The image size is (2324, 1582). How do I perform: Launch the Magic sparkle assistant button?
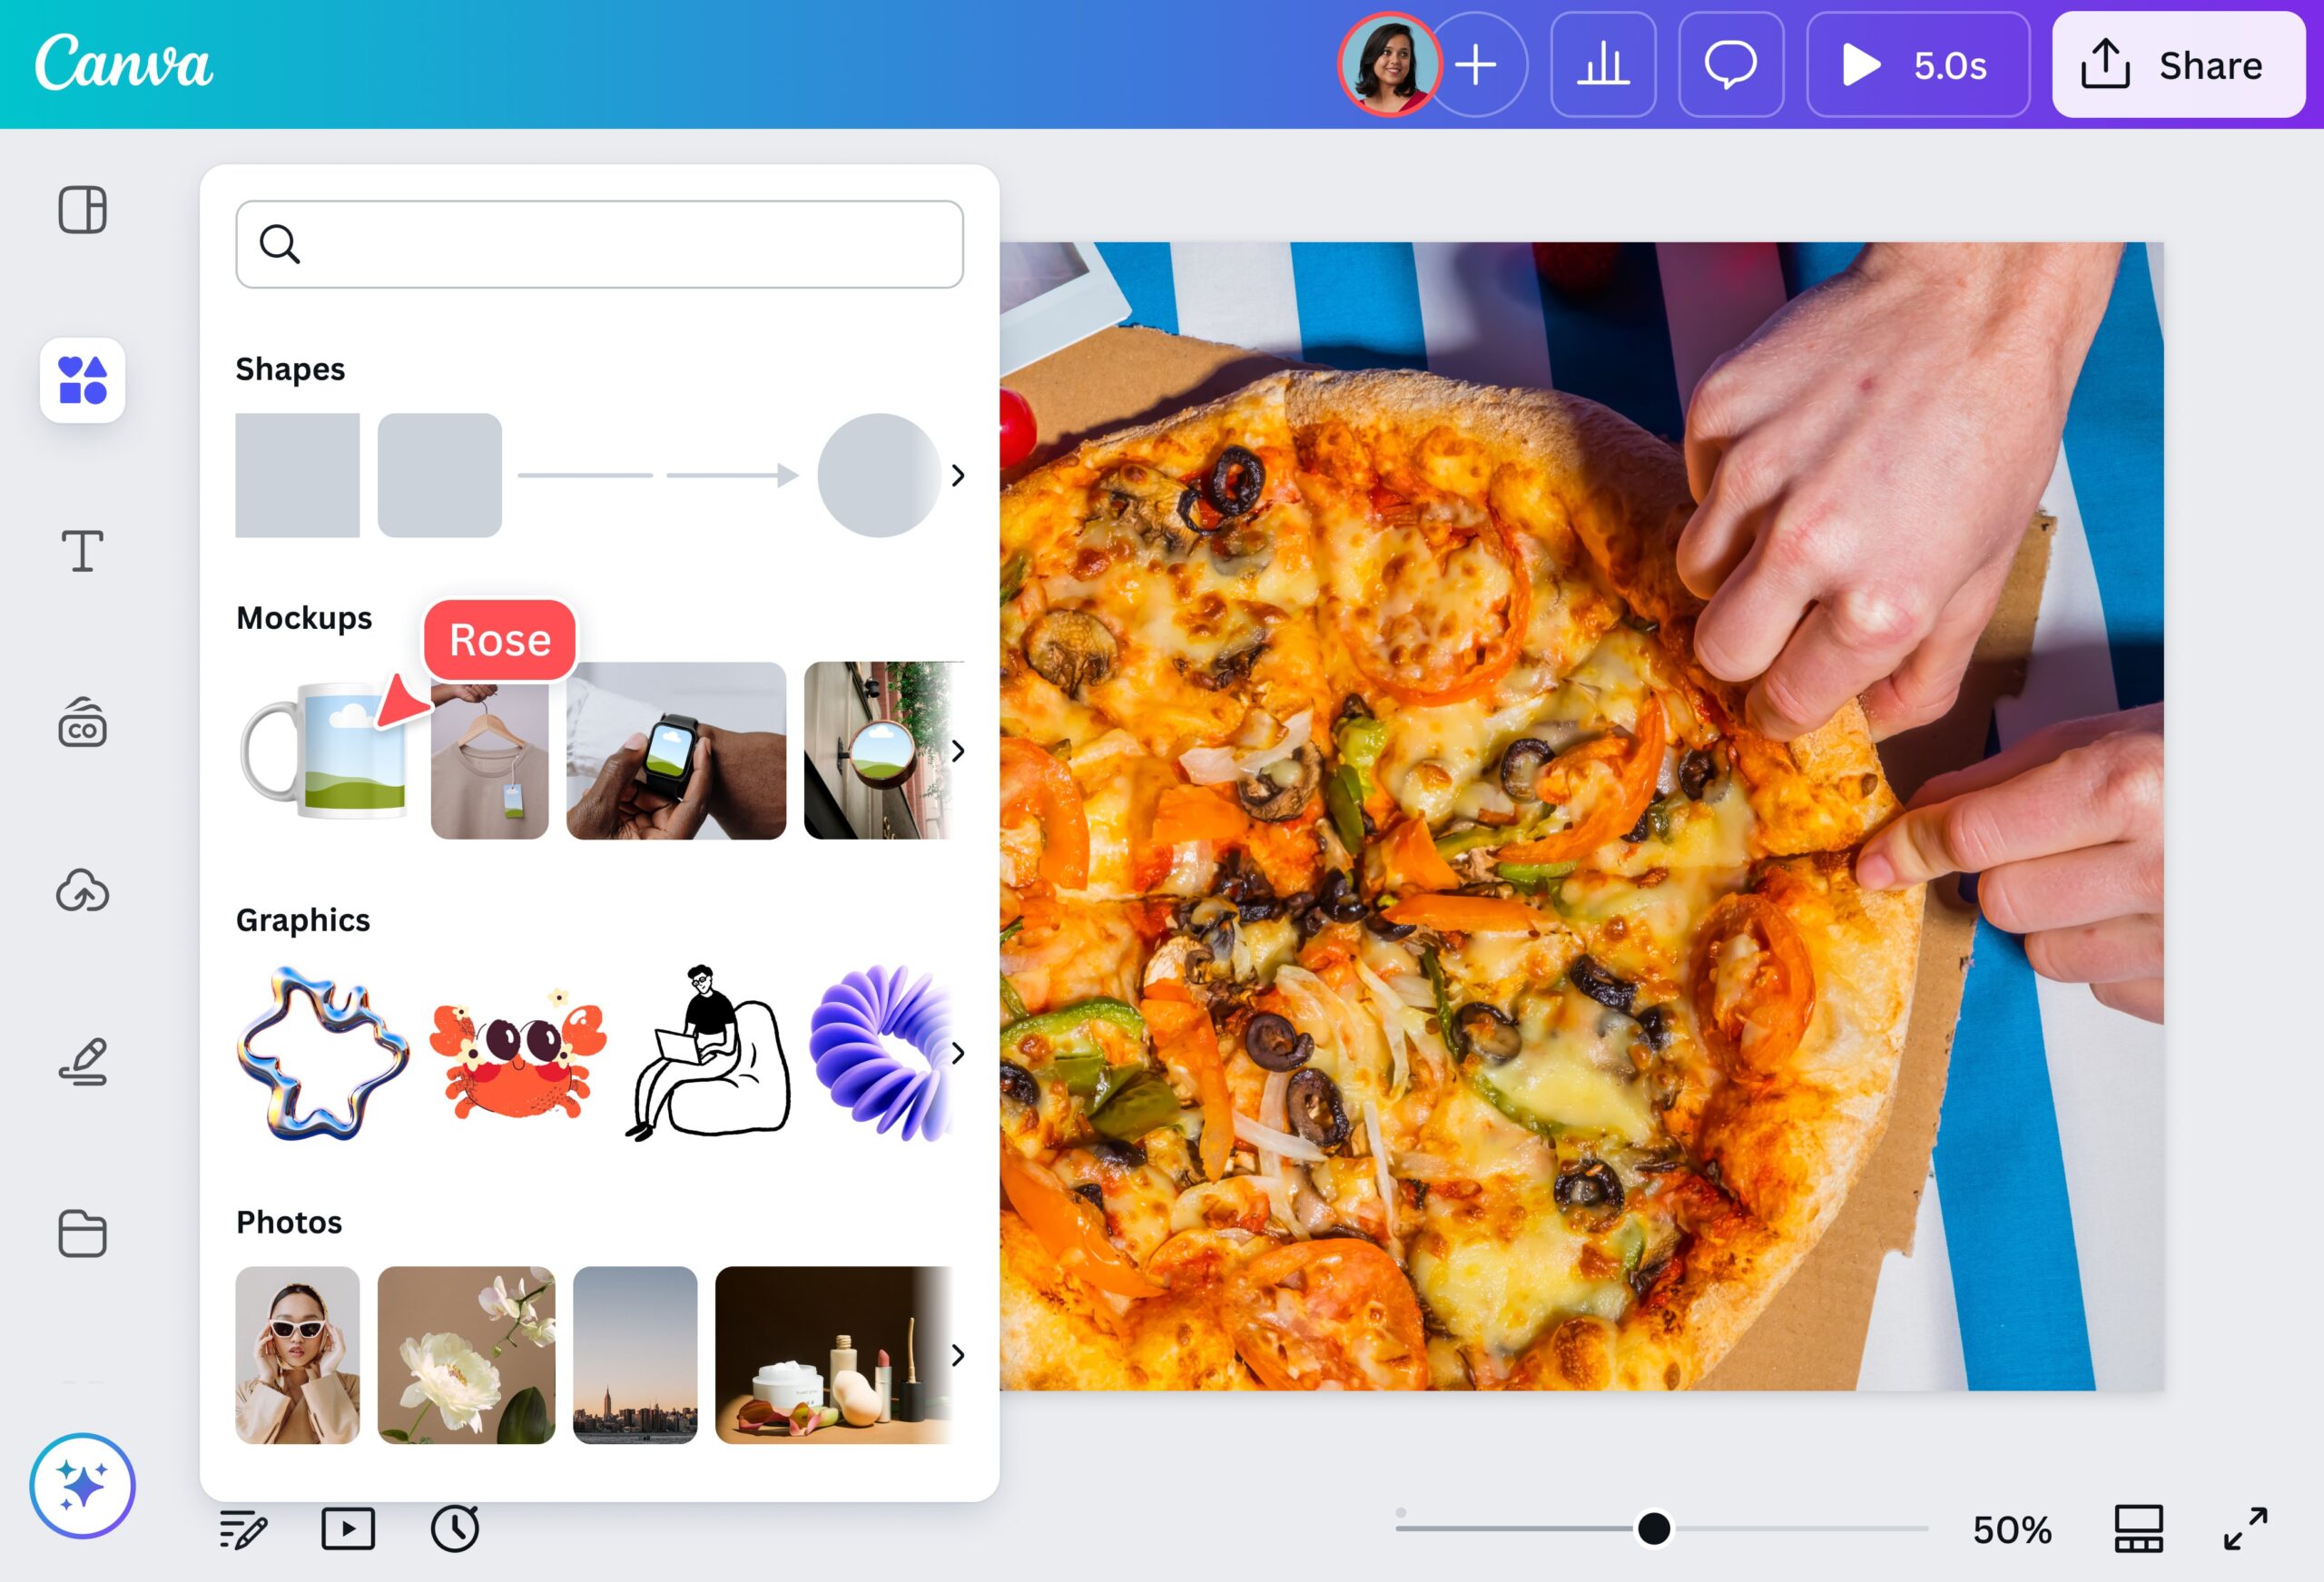(82, 1485)
